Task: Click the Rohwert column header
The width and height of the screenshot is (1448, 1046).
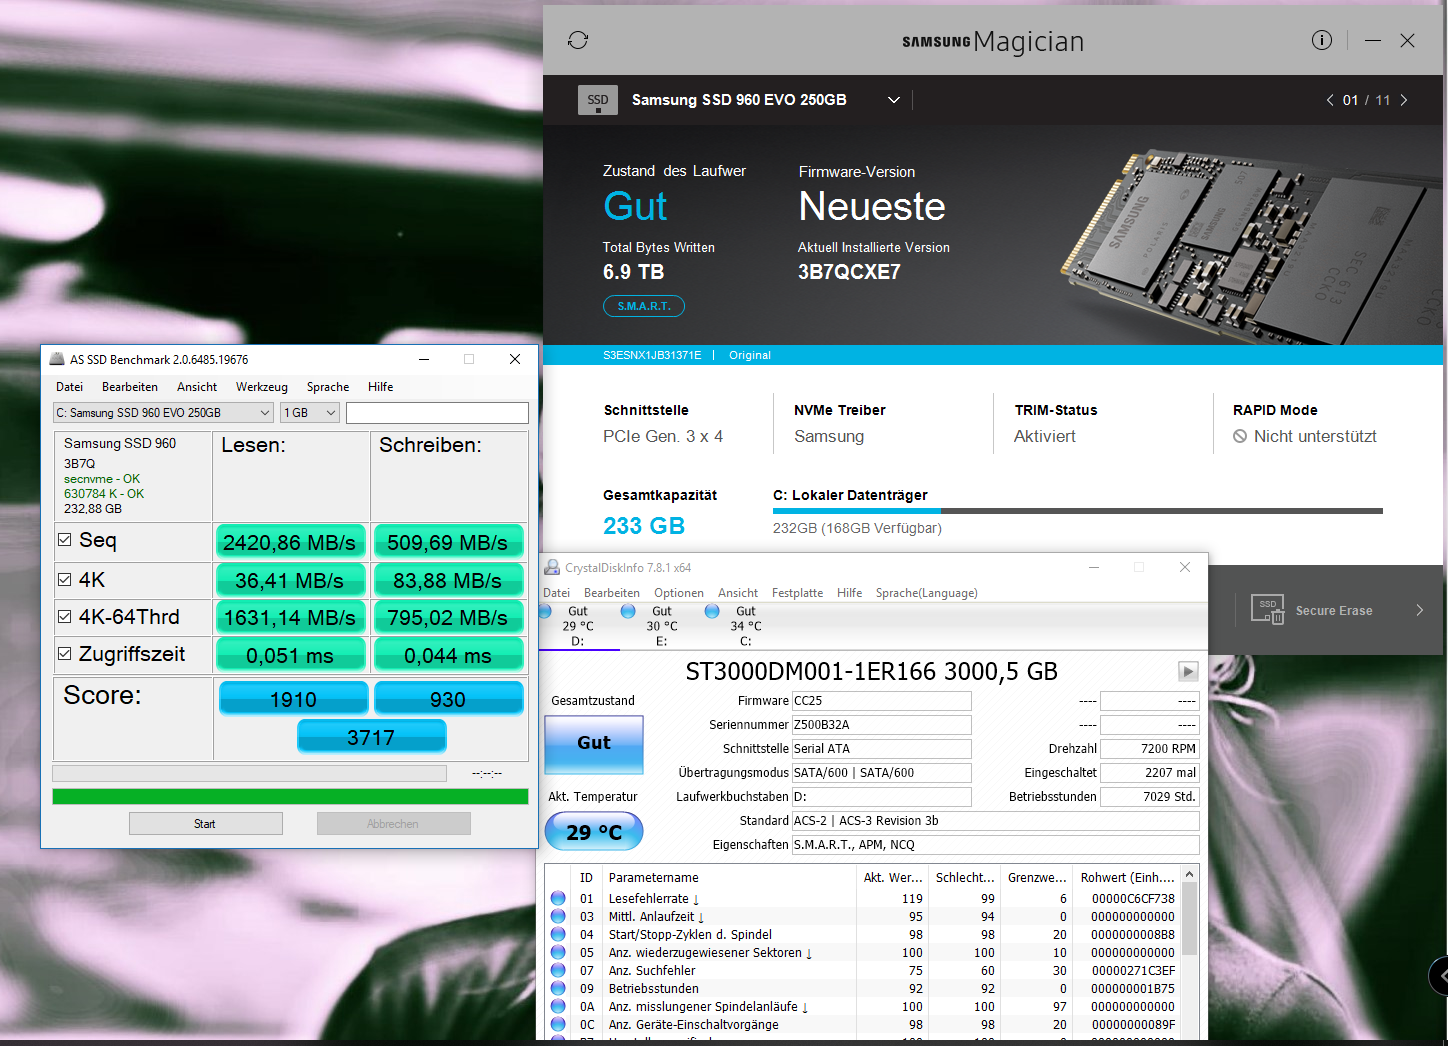Action: click(x=1127, y=877)
